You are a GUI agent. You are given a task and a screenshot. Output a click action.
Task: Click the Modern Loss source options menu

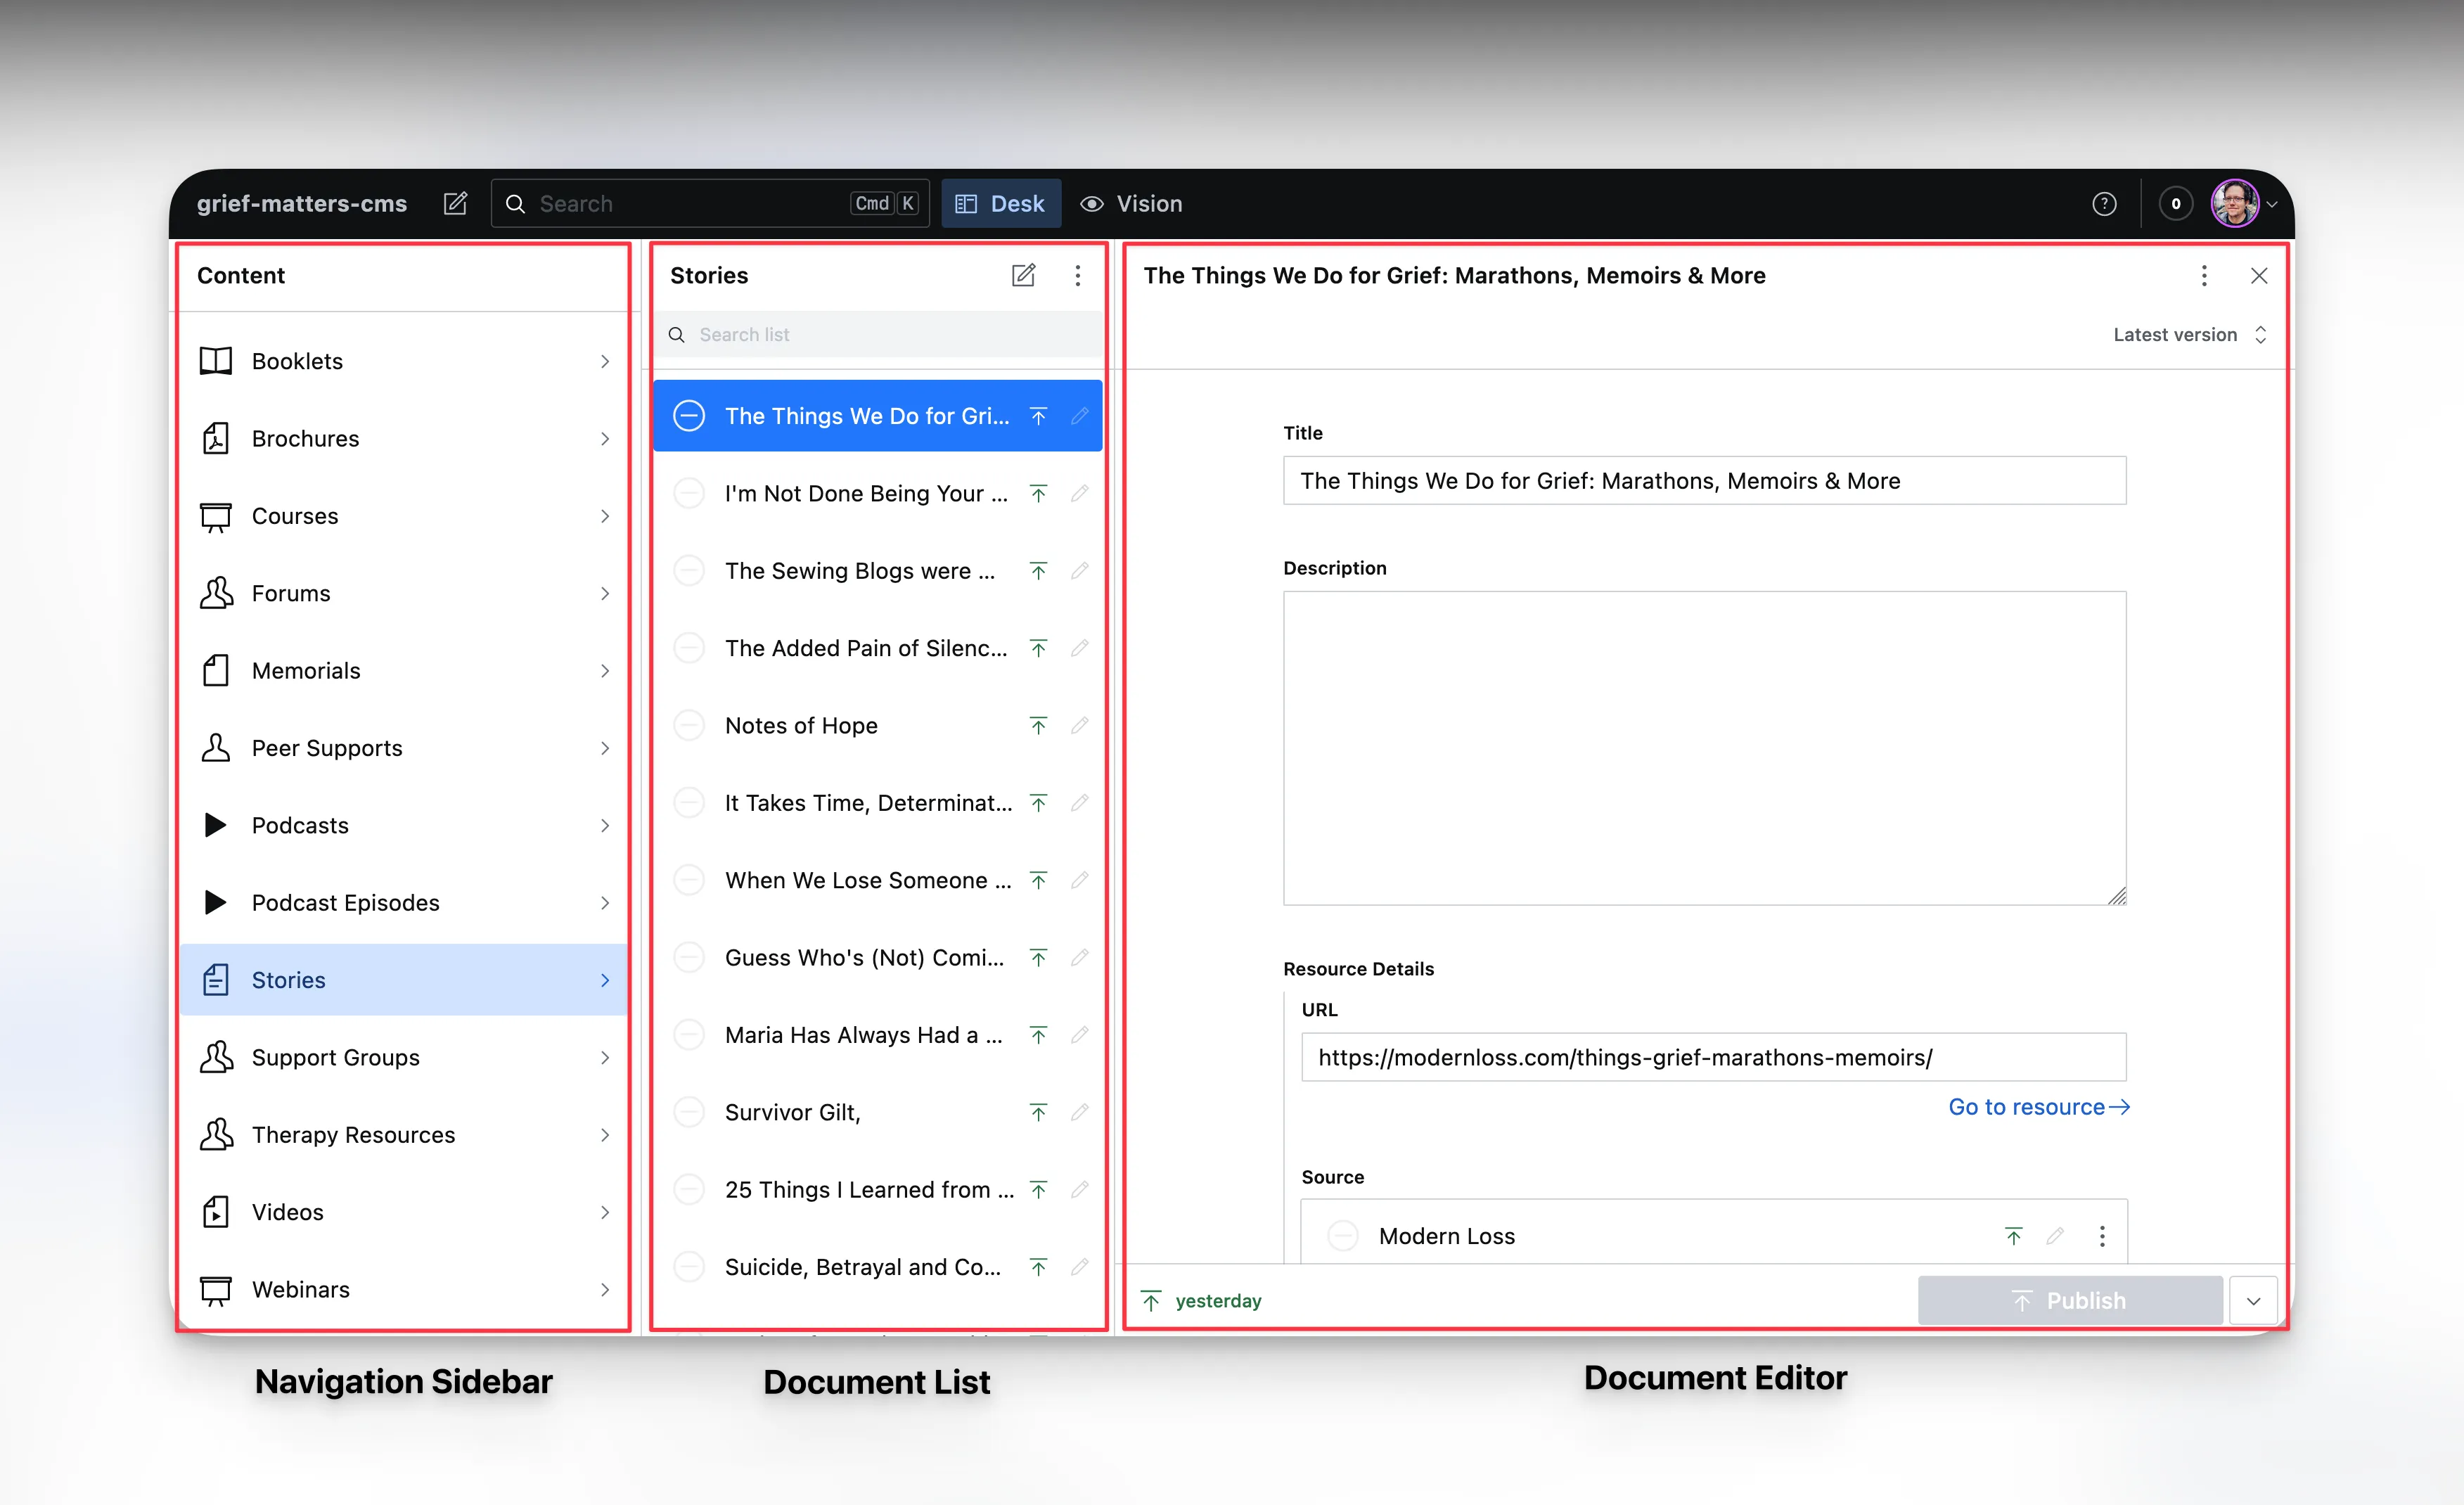[x=2102, y=1236]
